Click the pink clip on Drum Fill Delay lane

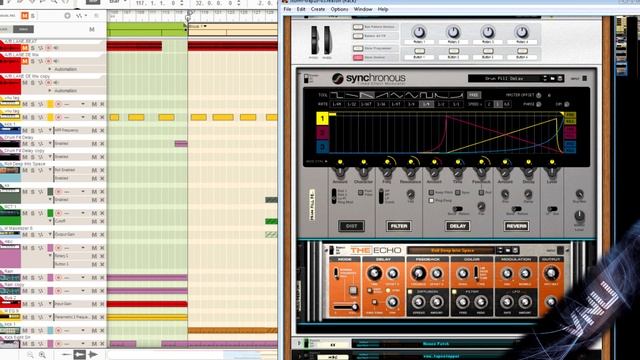pos(181,144)
